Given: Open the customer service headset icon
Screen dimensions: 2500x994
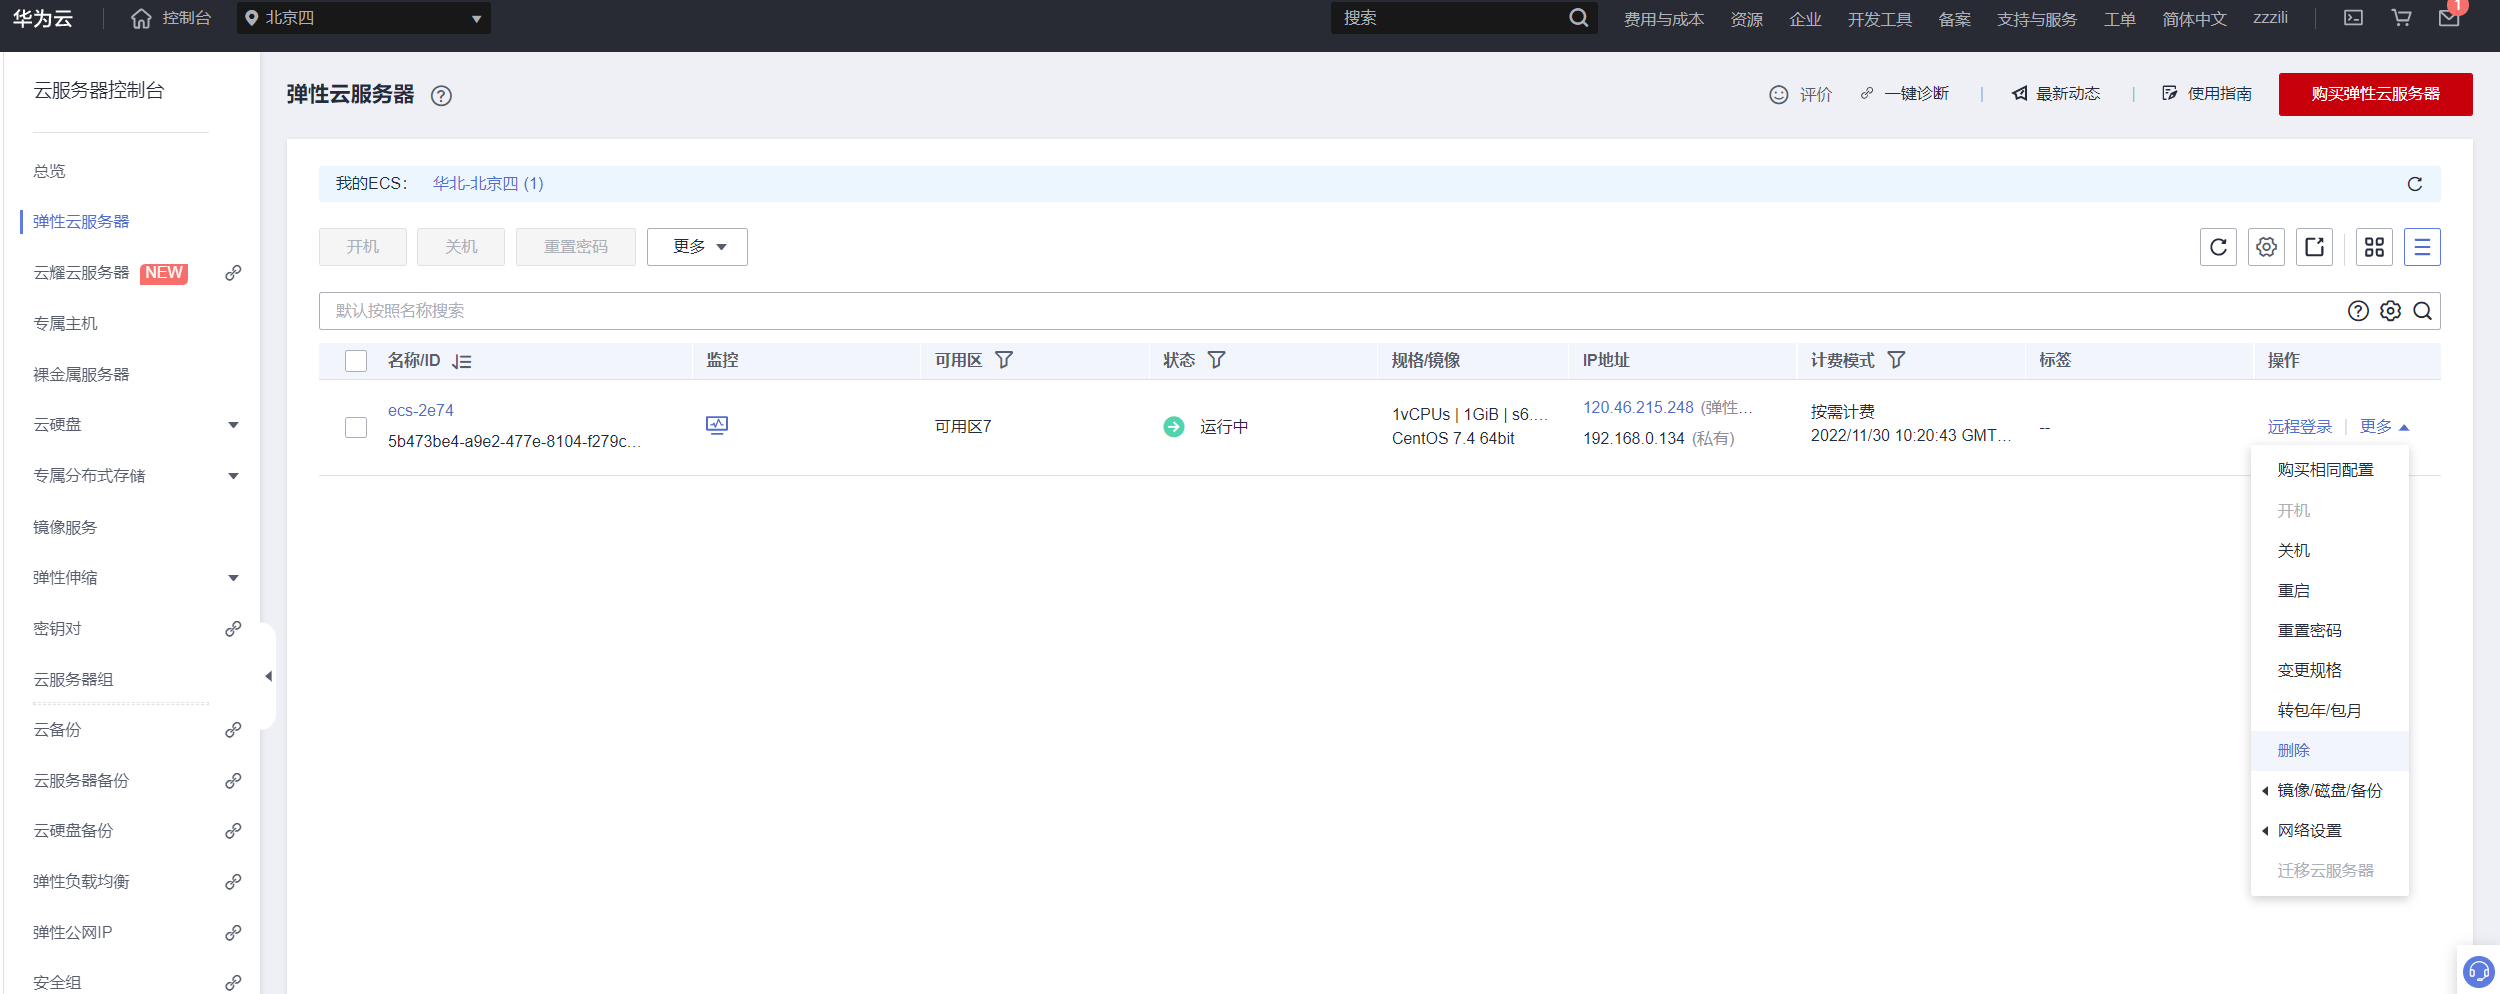Looking at the screenshot, I should (2479, 971).
